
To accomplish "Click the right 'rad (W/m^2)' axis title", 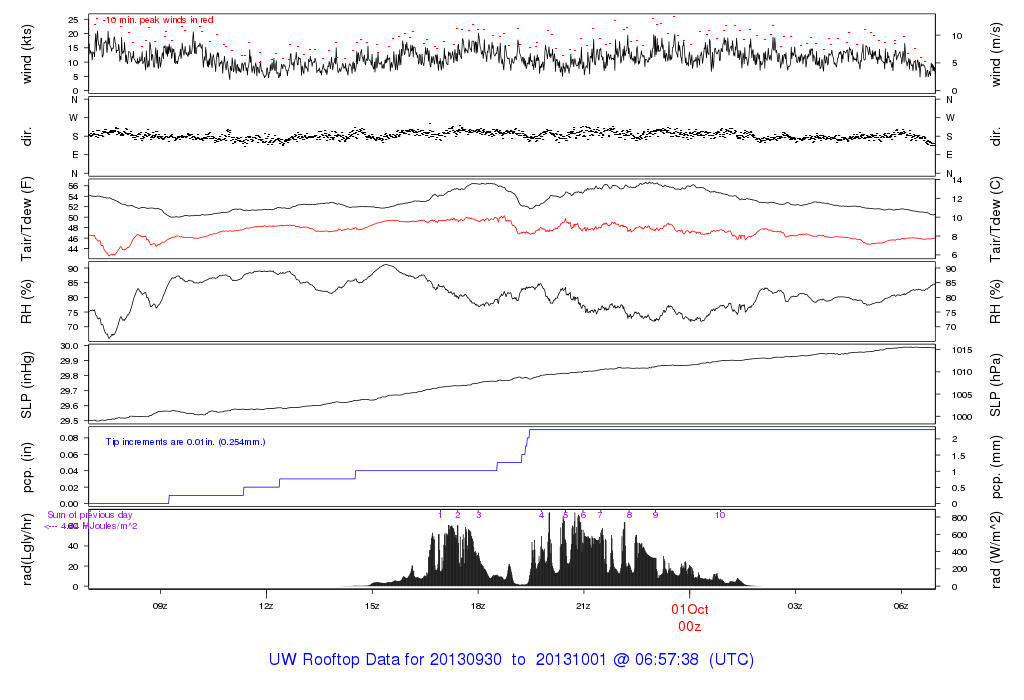I will tap(996, 550).
